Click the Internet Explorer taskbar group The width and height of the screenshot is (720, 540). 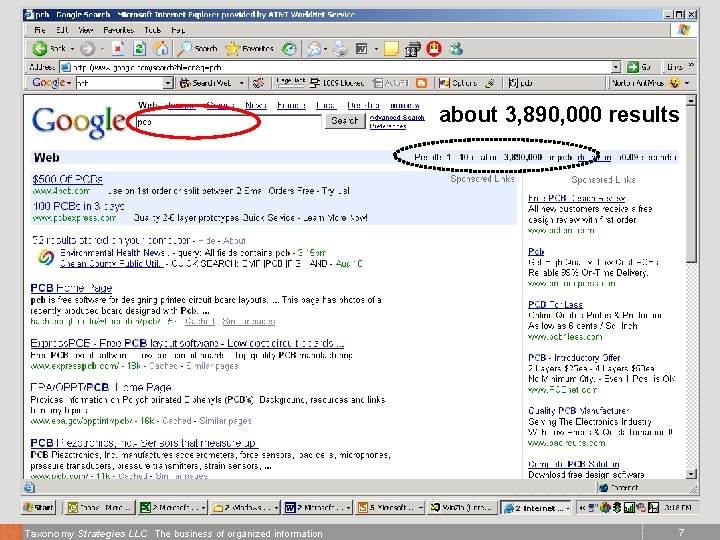tap(536, 507)
